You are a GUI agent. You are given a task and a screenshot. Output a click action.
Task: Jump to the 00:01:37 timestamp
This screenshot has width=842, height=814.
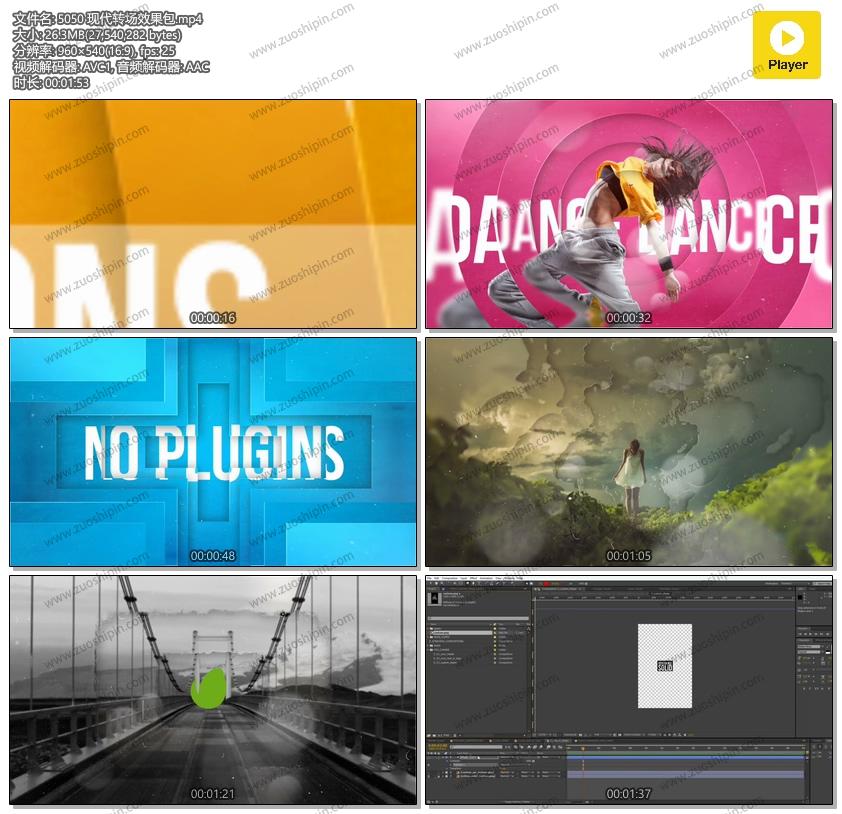coord(628,794)
